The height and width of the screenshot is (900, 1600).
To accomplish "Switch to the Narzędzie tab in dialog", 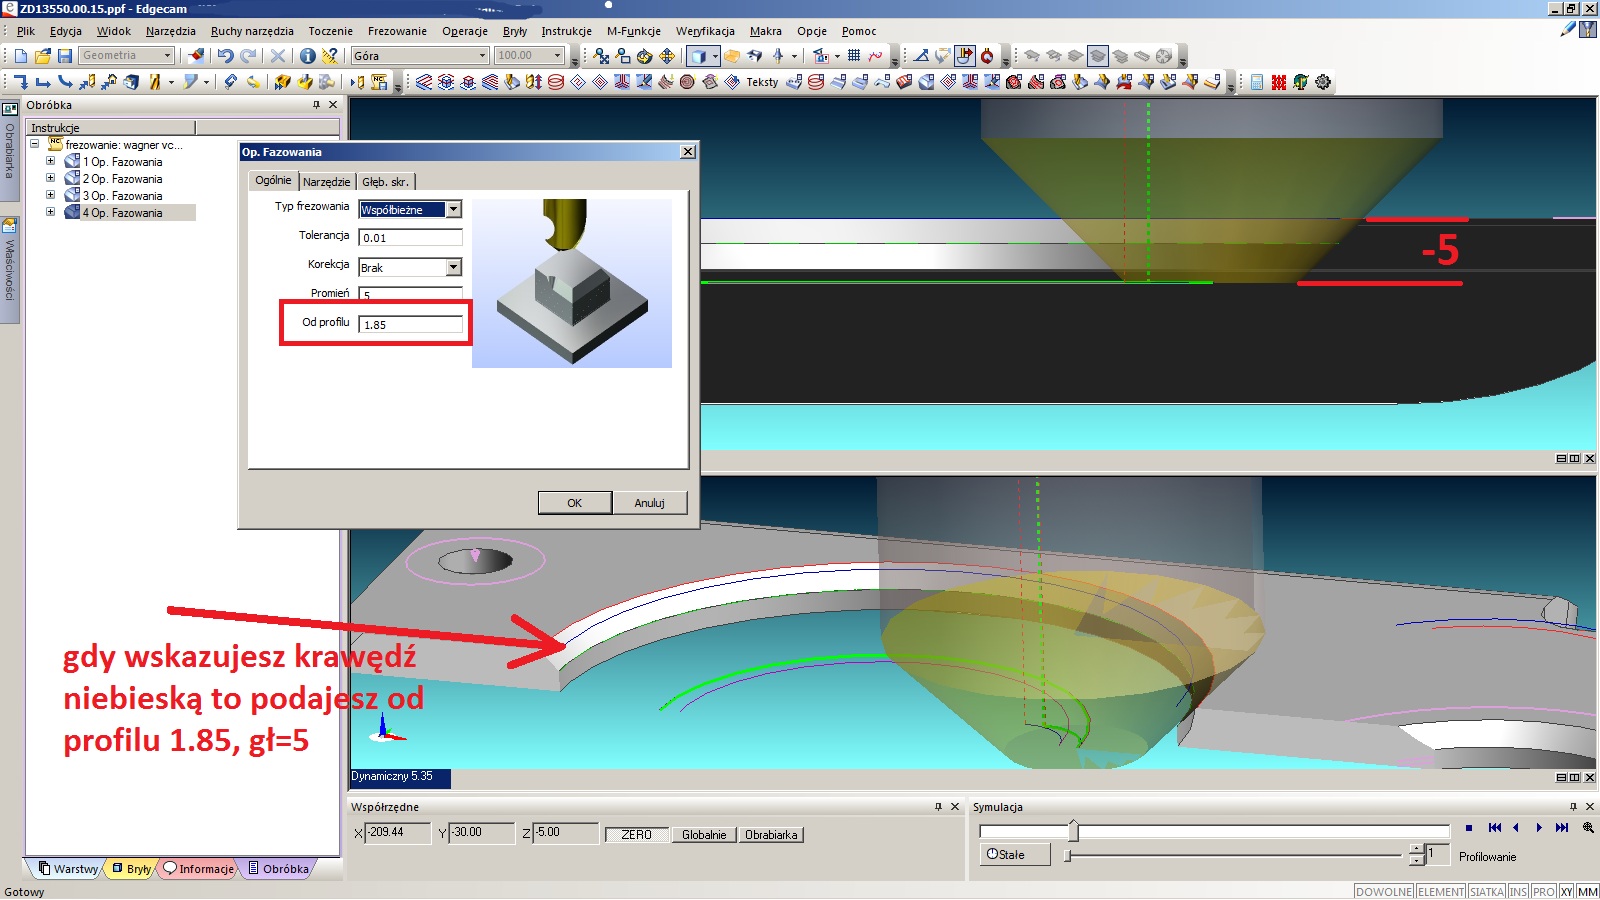I will (x=327, y=182).
